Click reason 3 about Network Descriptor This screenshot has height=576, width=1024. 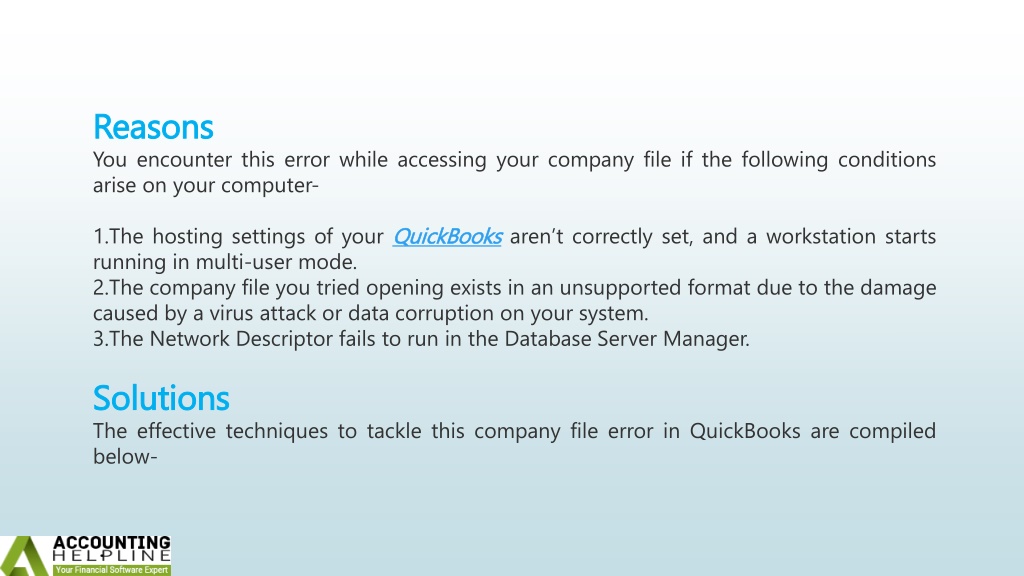[x=421, y=339]
